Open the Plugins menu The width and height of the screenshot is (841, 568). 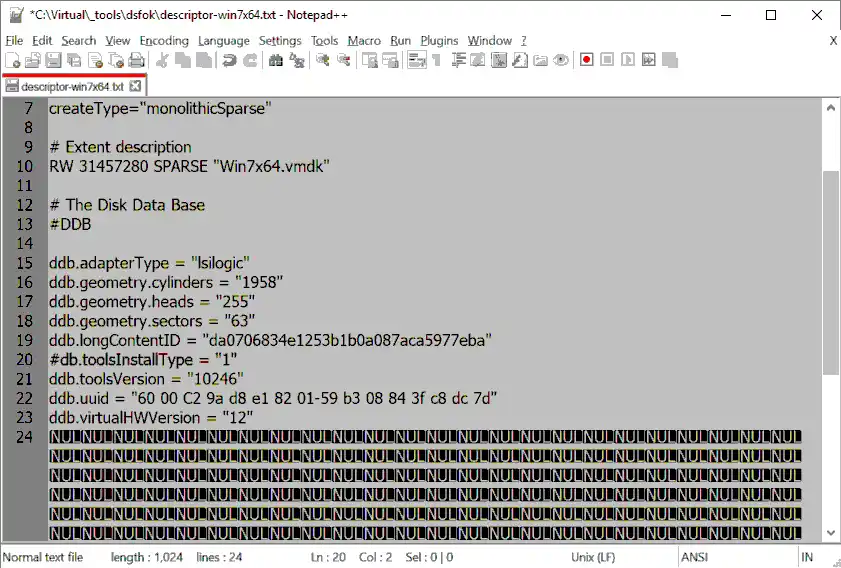[439, 41]
